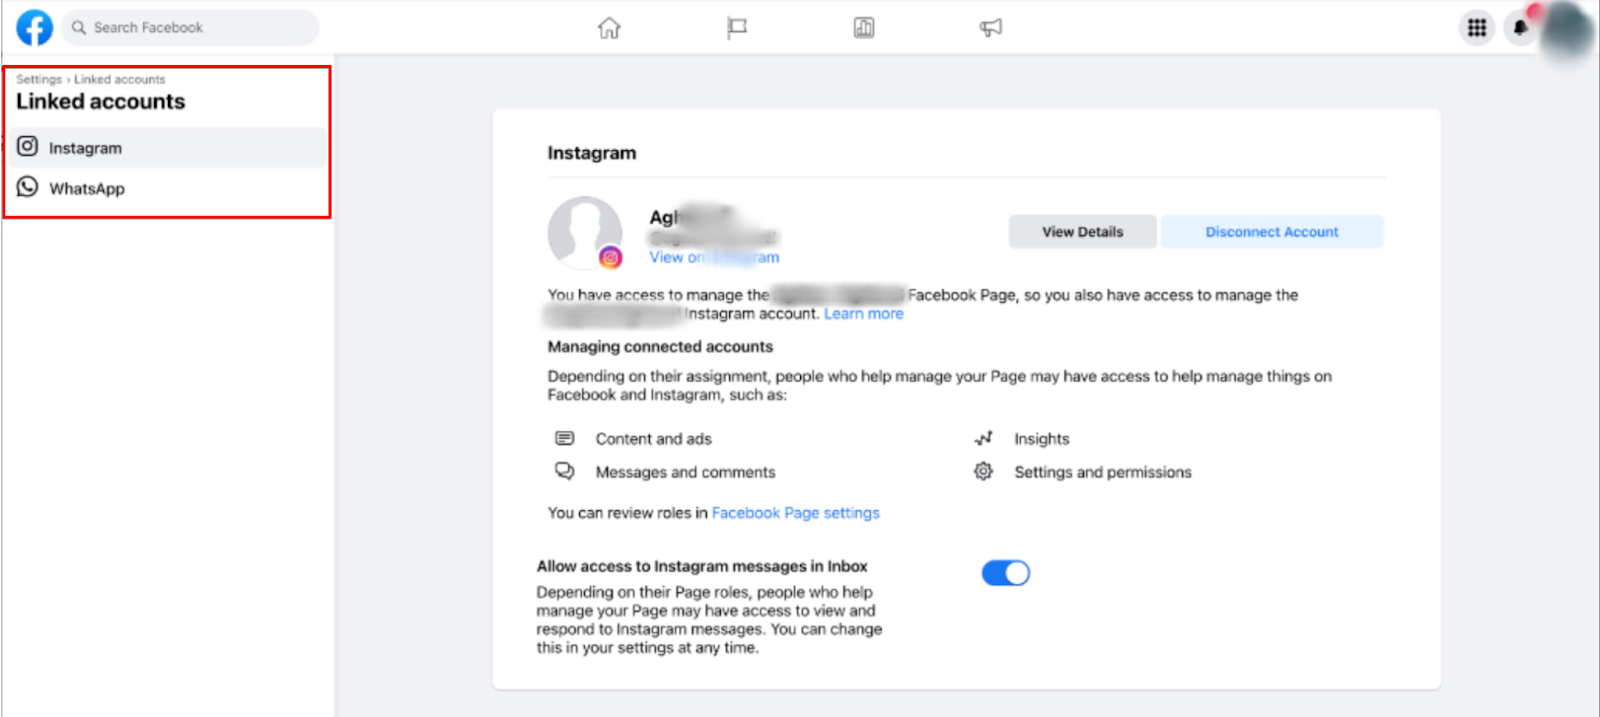Open the Home feed icon

(609, 28)
